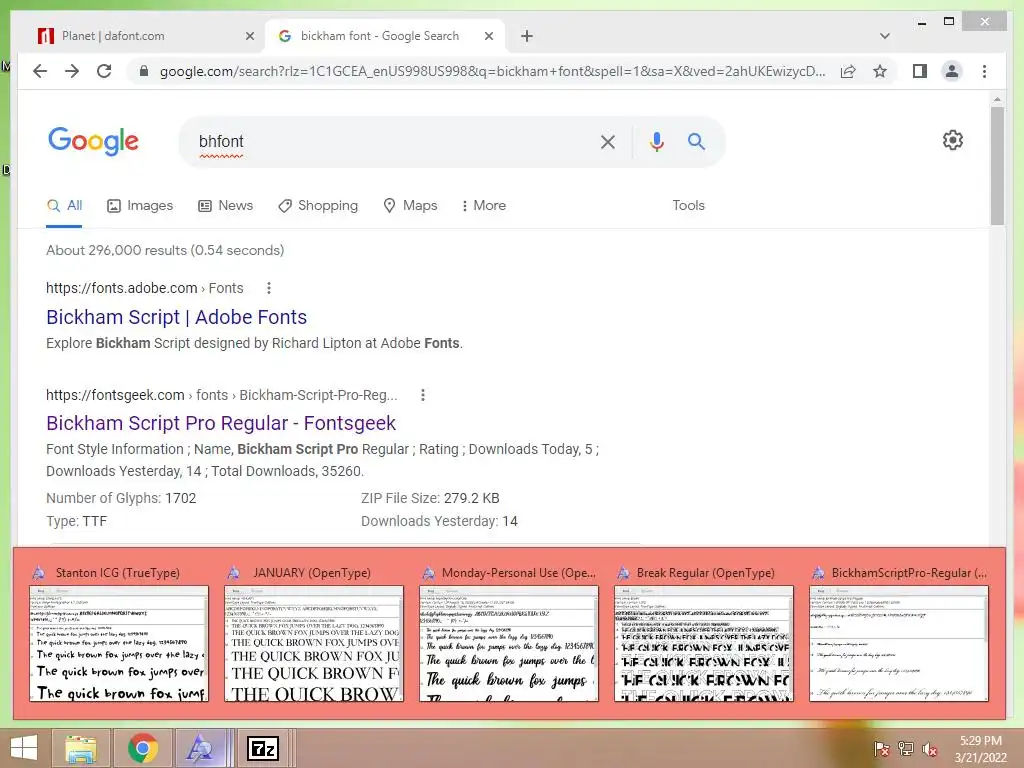Select the All results tab
The width and height of the screenshot is (1024, 768).
click(64, 206)
